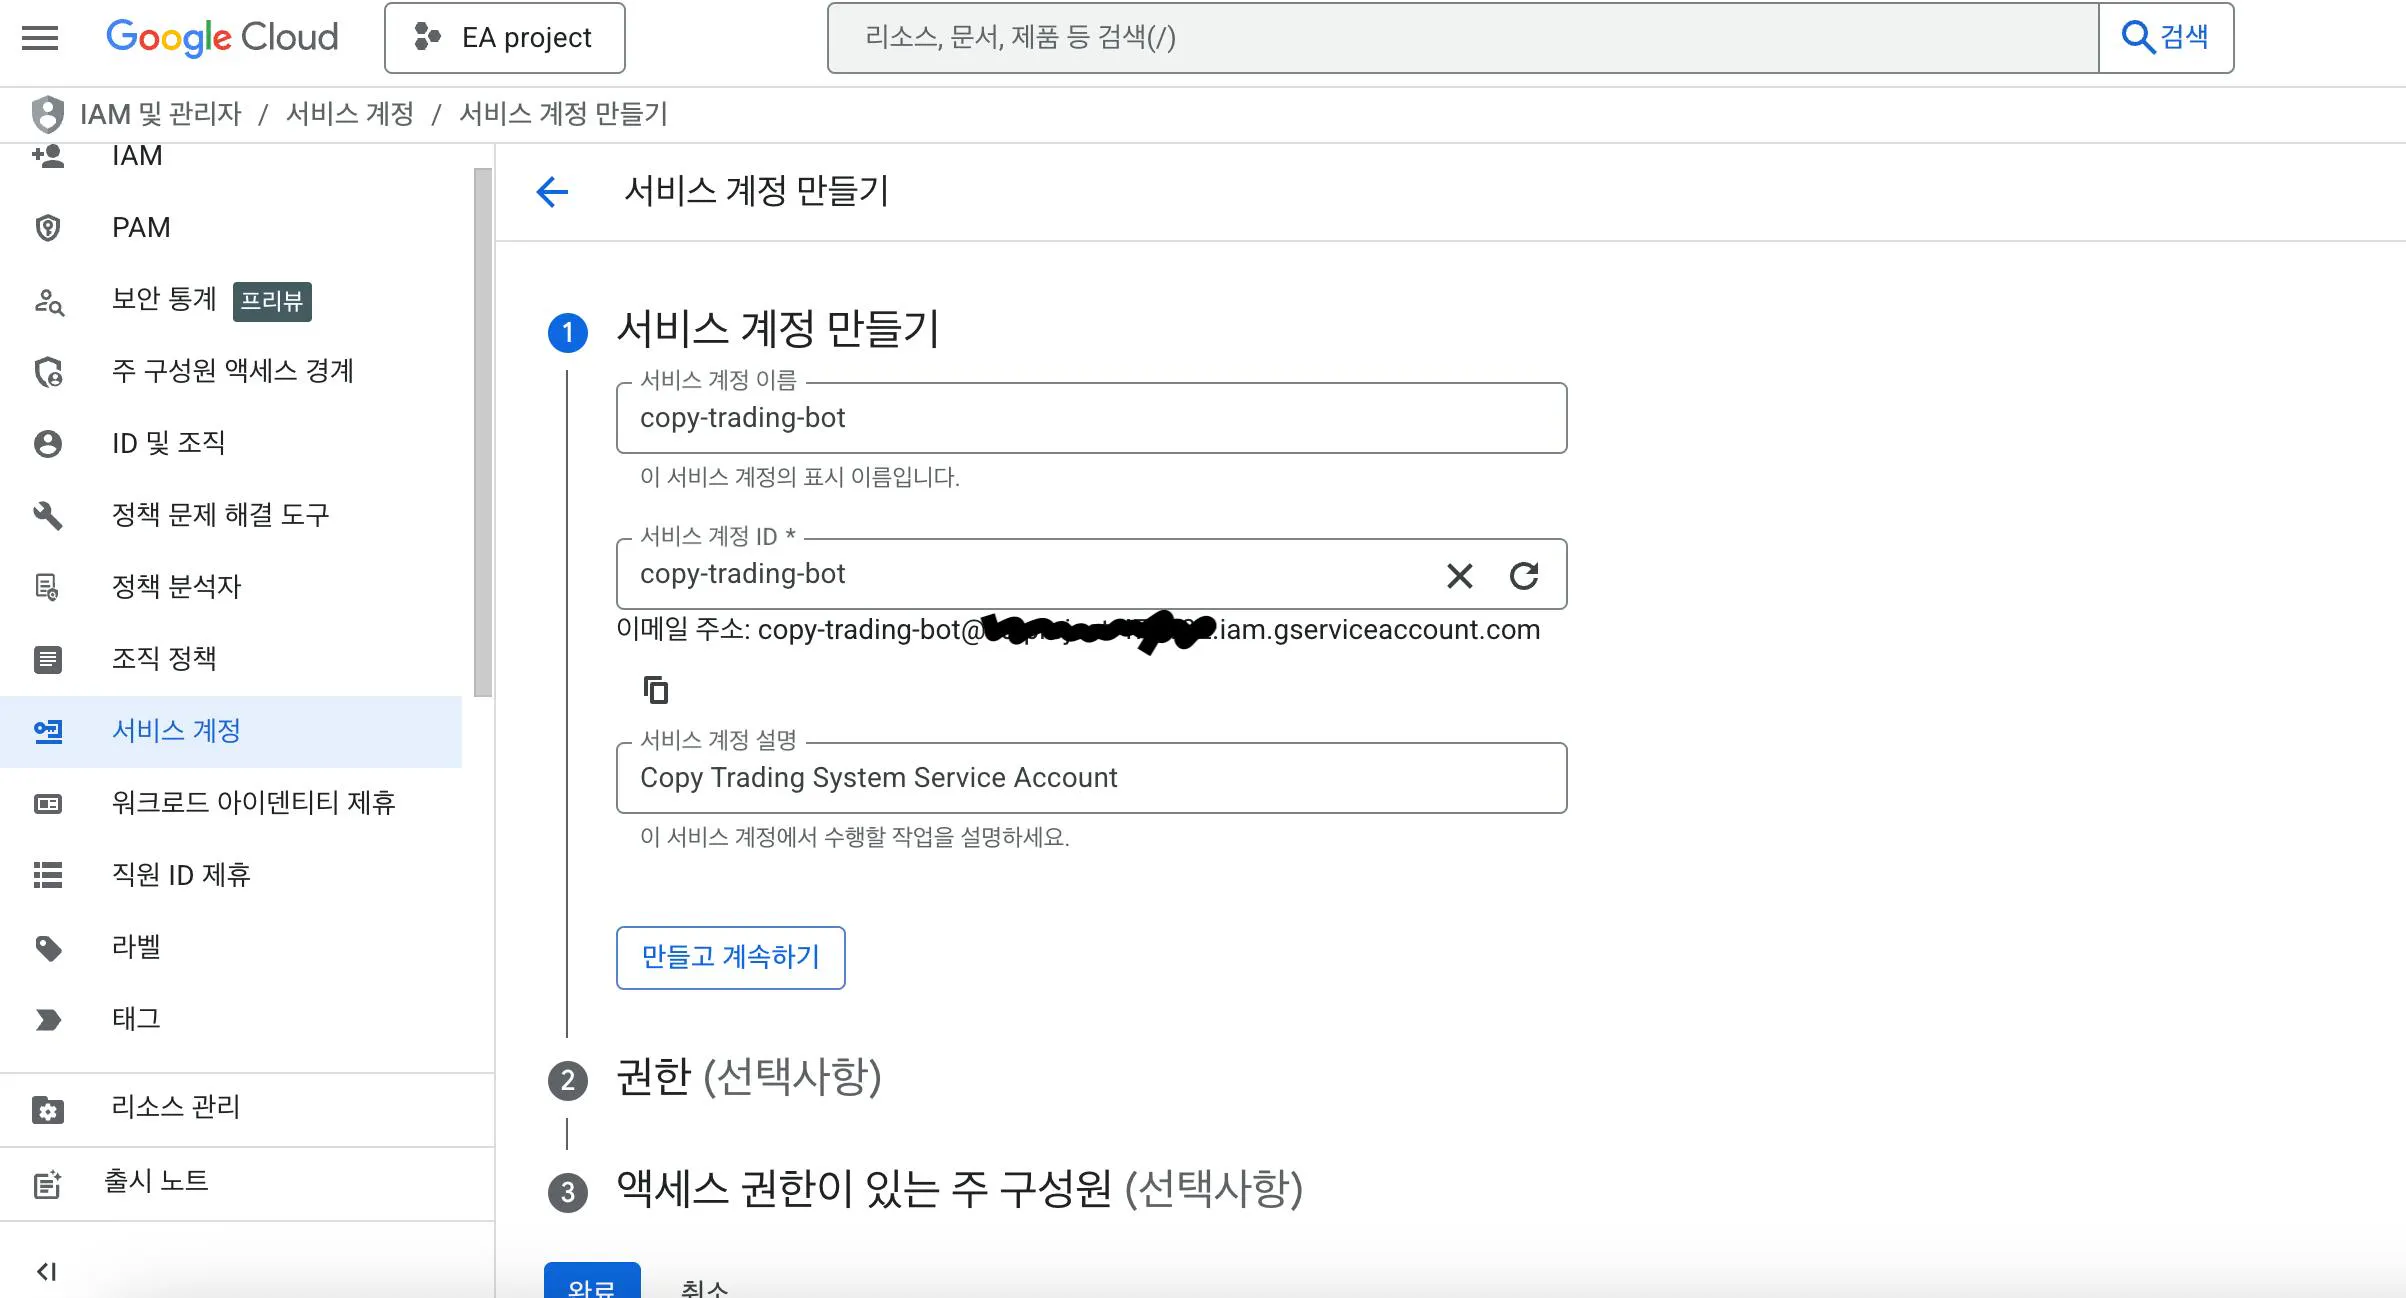Image resolution: width=2406 pixels, height=1298 pixels.
Task: Regenerate the service account ID
Action: click(x=1524, y=576)
